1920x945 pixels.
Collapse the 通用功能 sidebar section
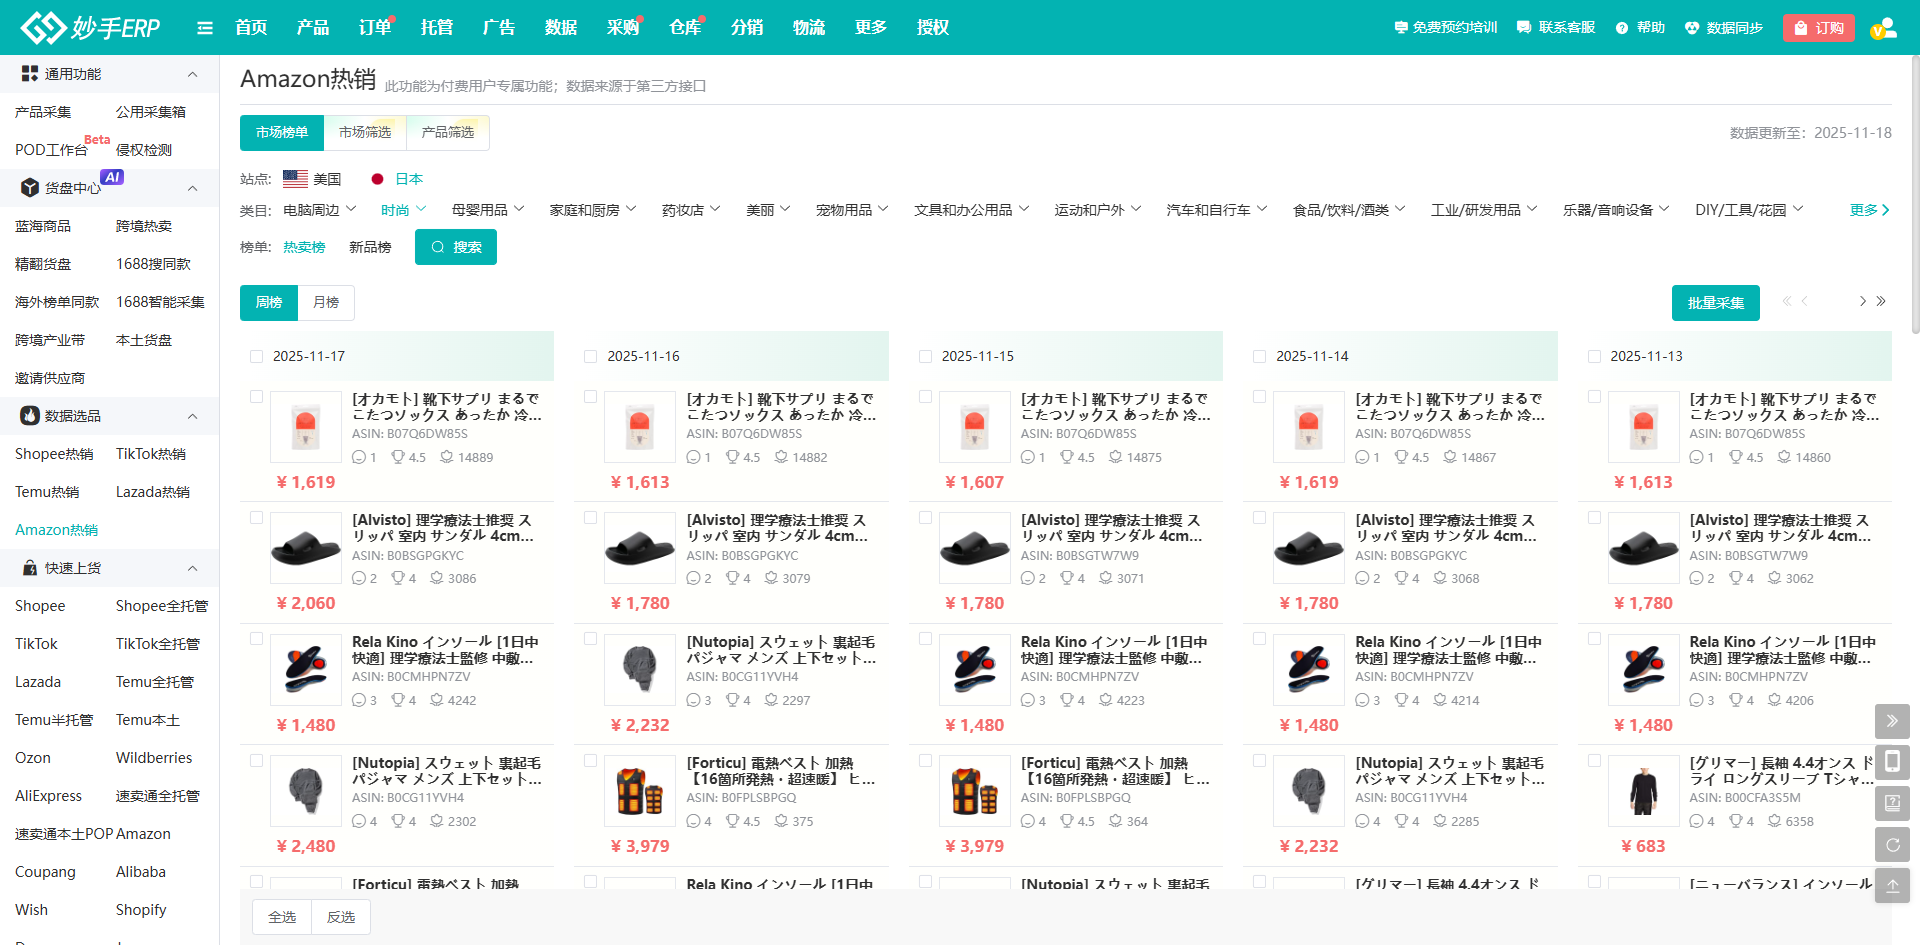[x=192, y=74]
